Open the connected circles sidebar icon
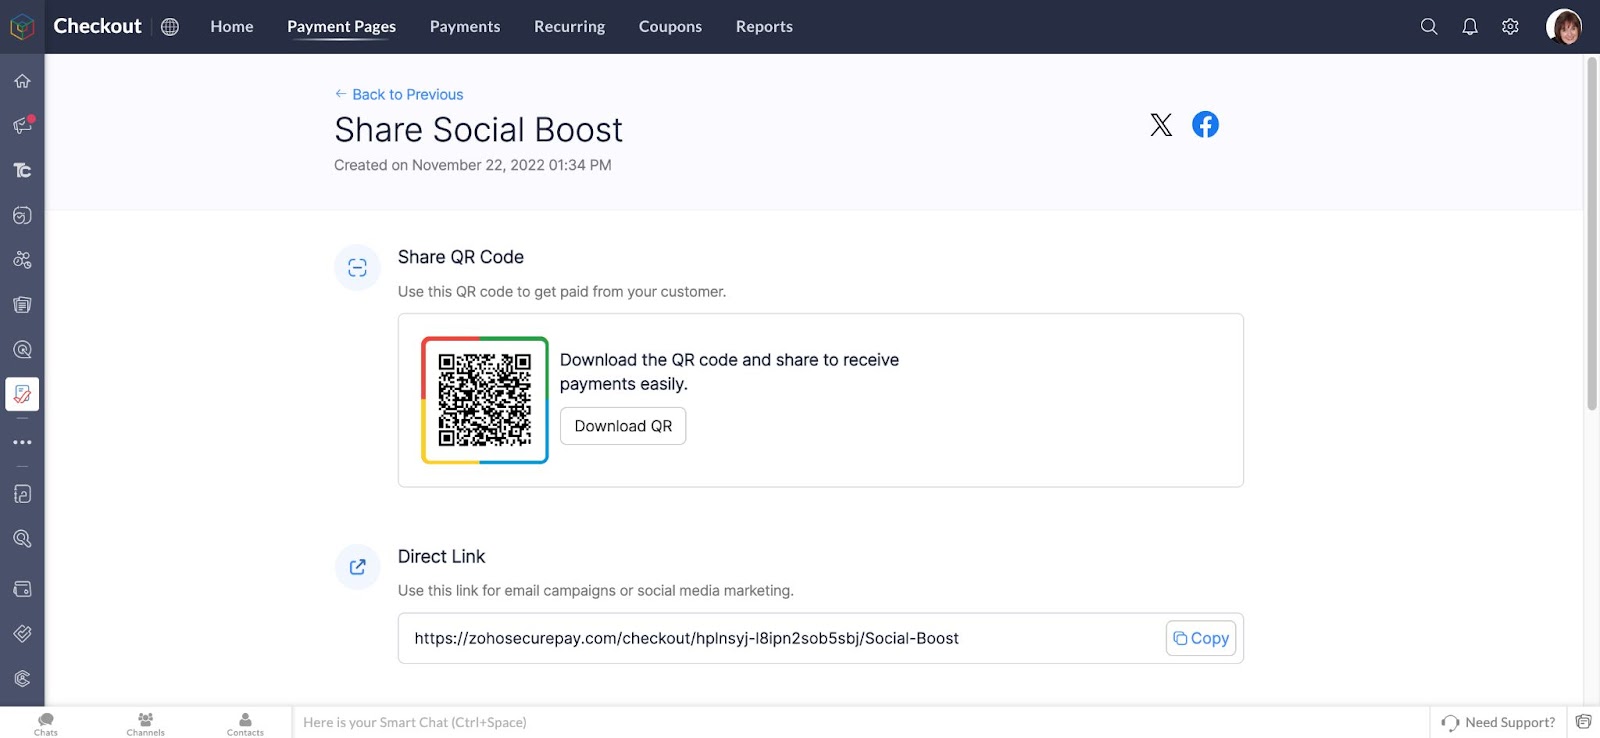 point(22,260)
